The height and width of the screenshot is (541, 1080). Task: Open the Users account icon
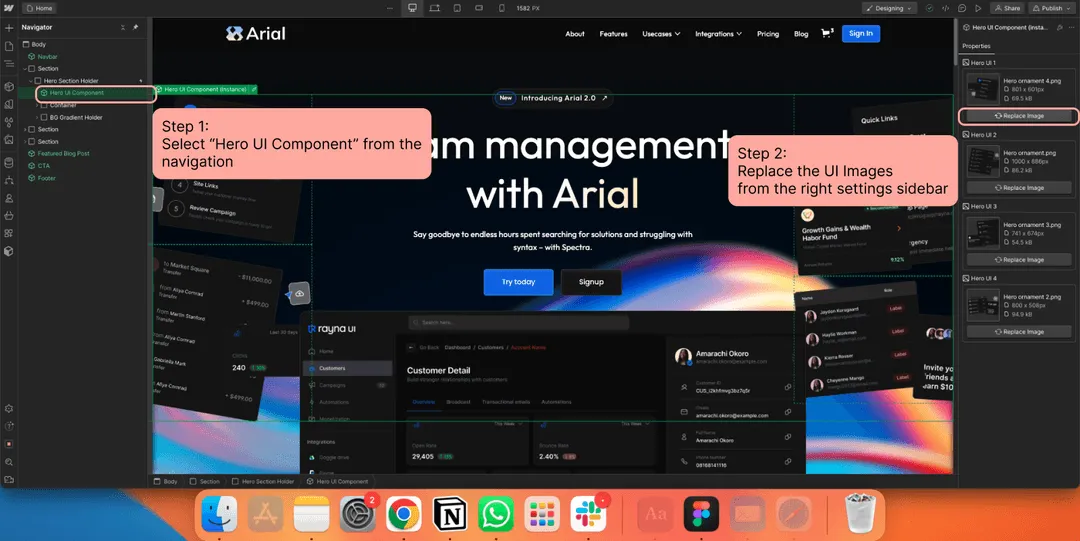coord(8,198)
